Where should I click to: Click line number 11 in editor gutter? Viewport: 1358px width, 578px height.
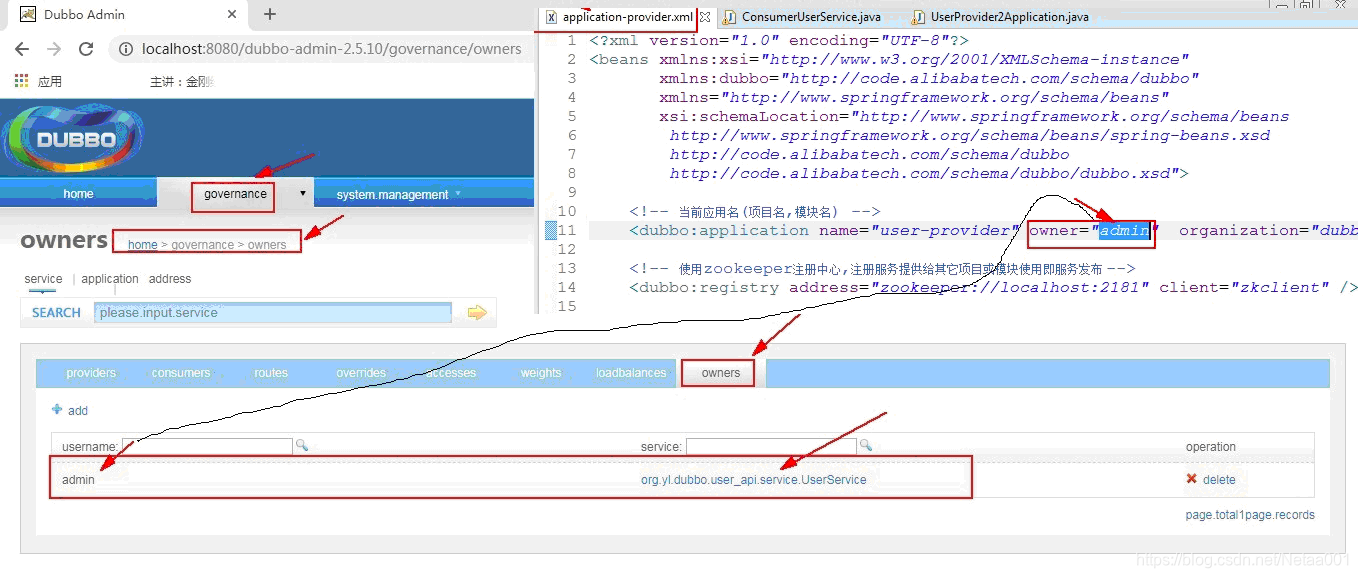pyautogui.click(x=567, y=231)
